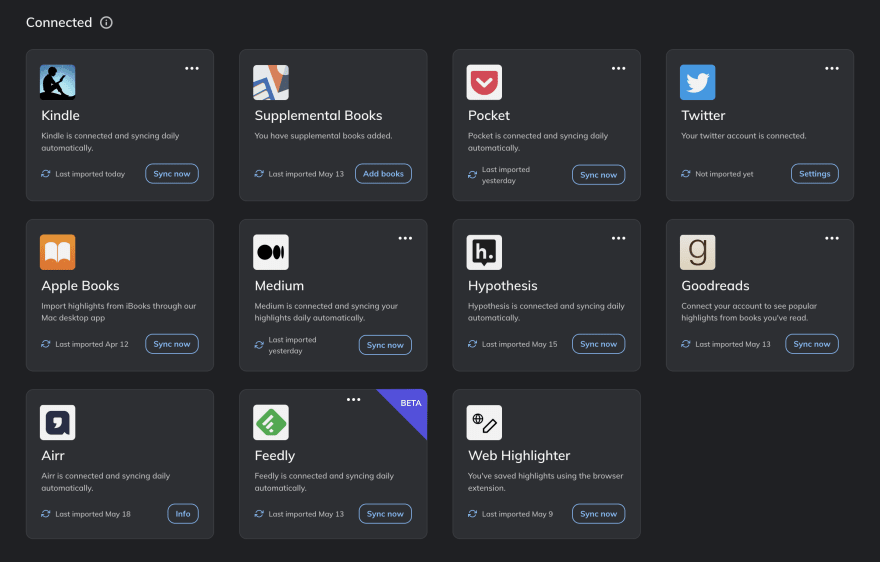Screen dimensions: 880x562
Task: Click the Airr Info button
Action: point(183,514)
